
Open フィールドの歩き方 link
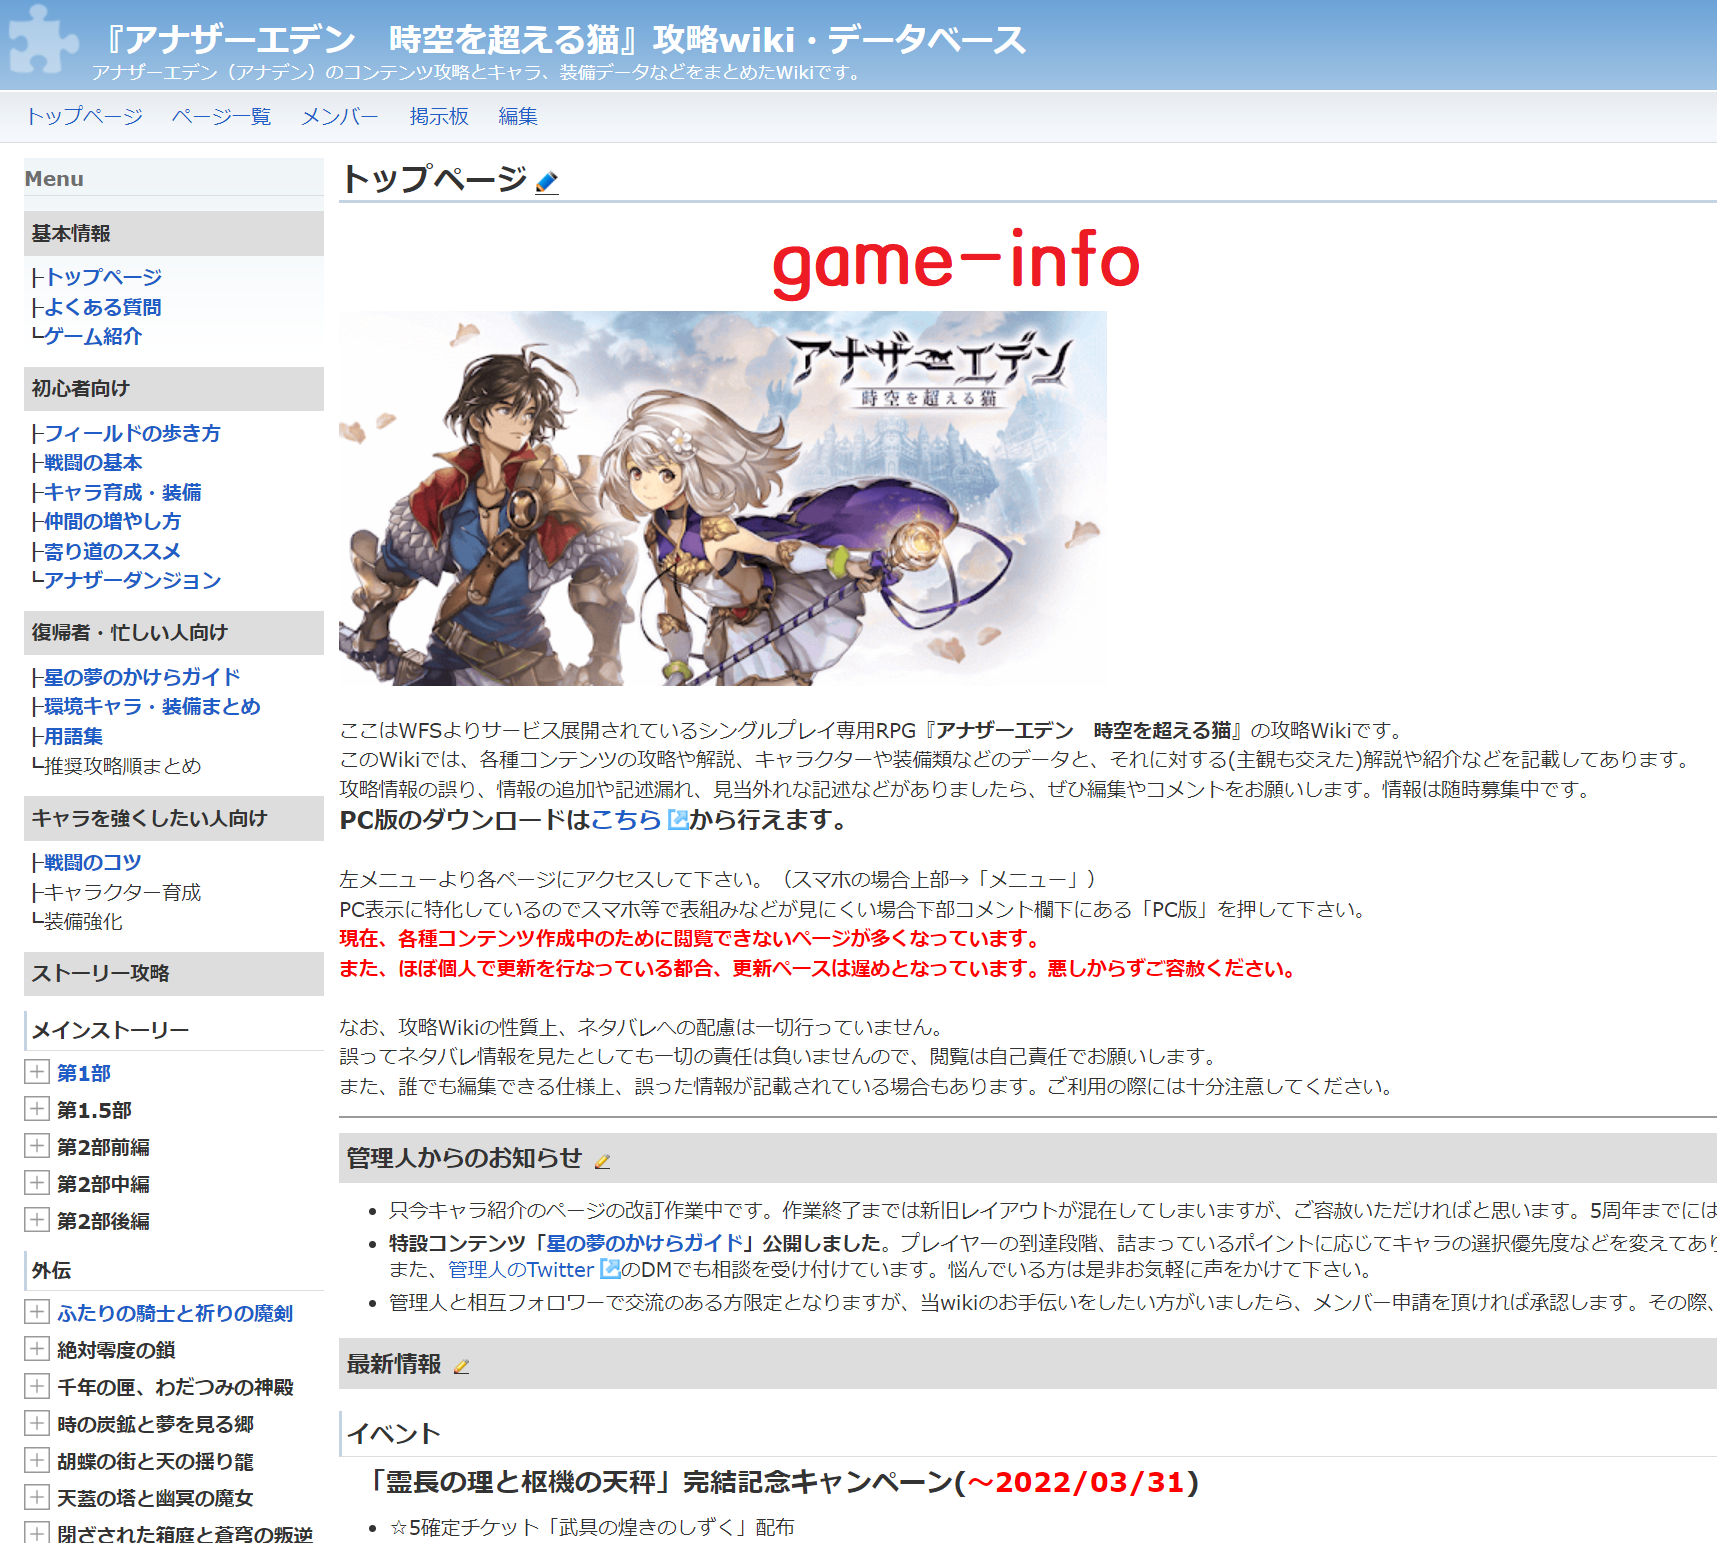coord(132,433)
